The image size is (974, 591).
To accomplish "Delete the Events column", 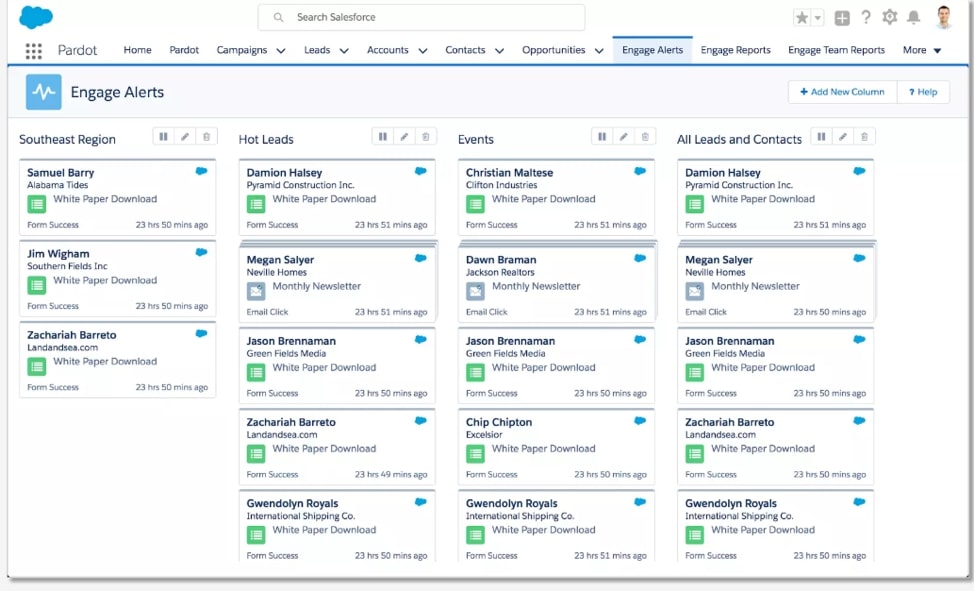I will click(x=645, y=137).
